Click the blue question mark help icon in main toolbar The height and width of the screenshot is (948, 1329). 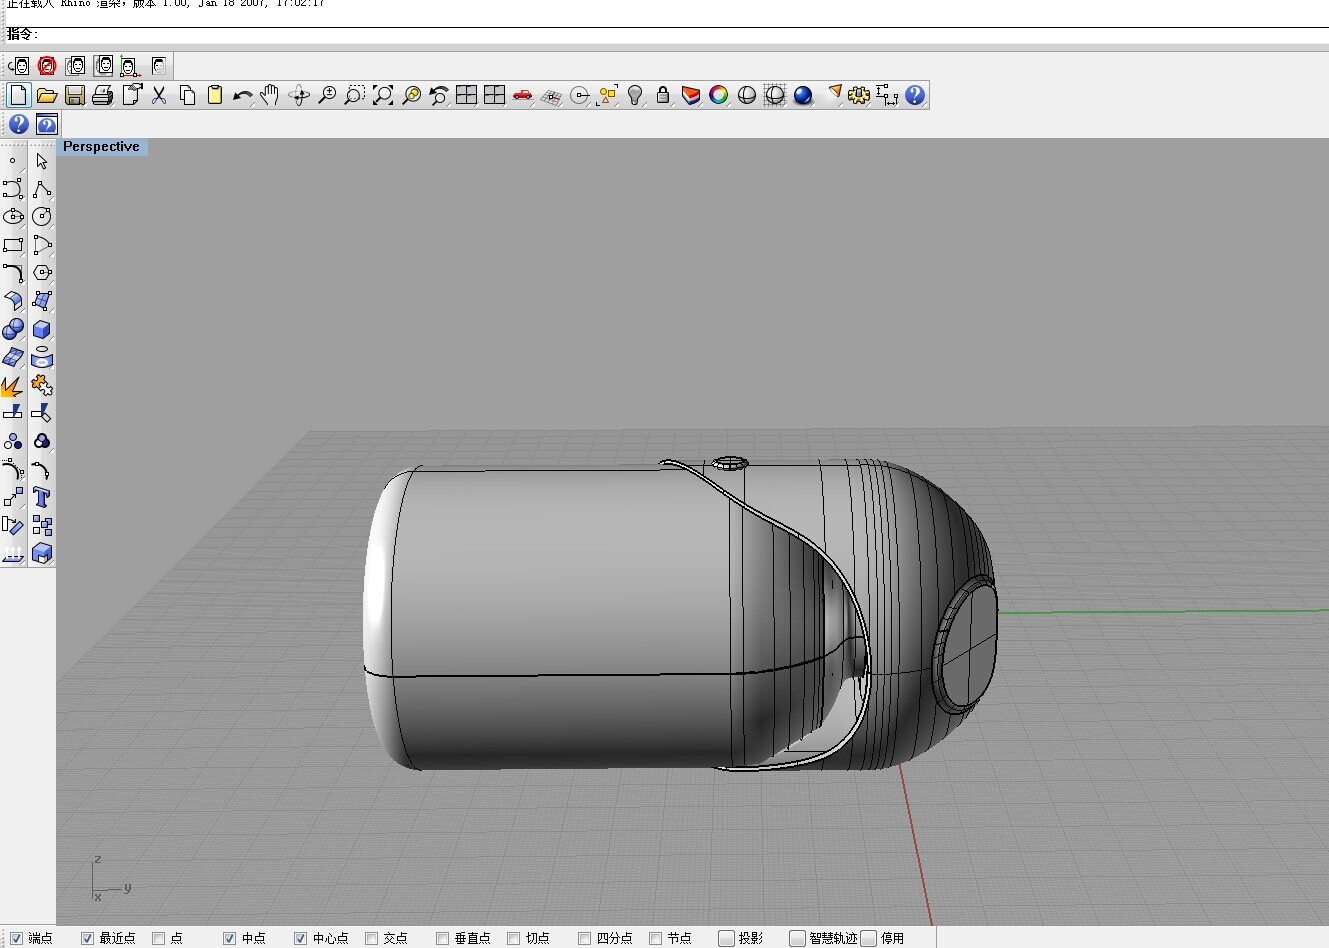(915, 95)
